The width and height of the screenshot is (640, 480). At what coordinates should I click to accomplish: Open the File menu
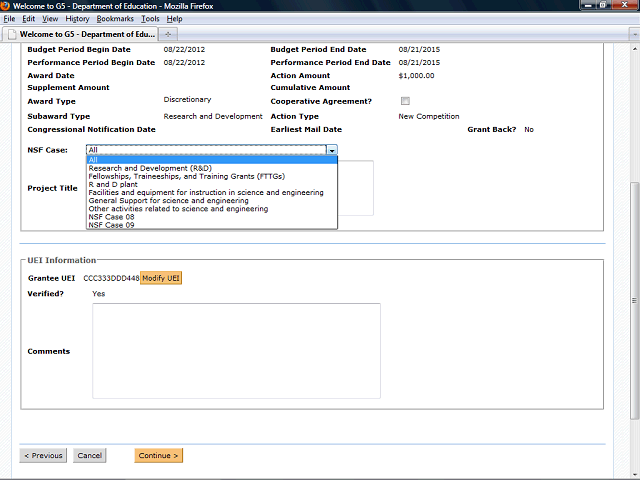pos(9,19)
